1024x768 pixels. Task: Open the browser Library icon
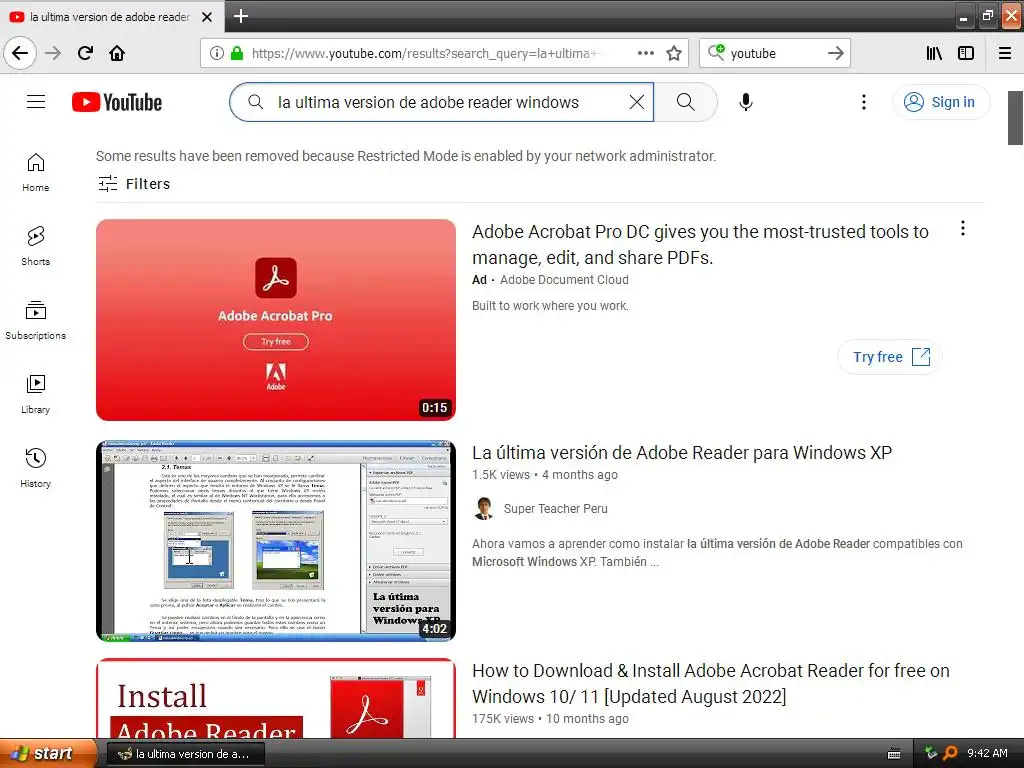pyautogui.click(x=934, y=53)
